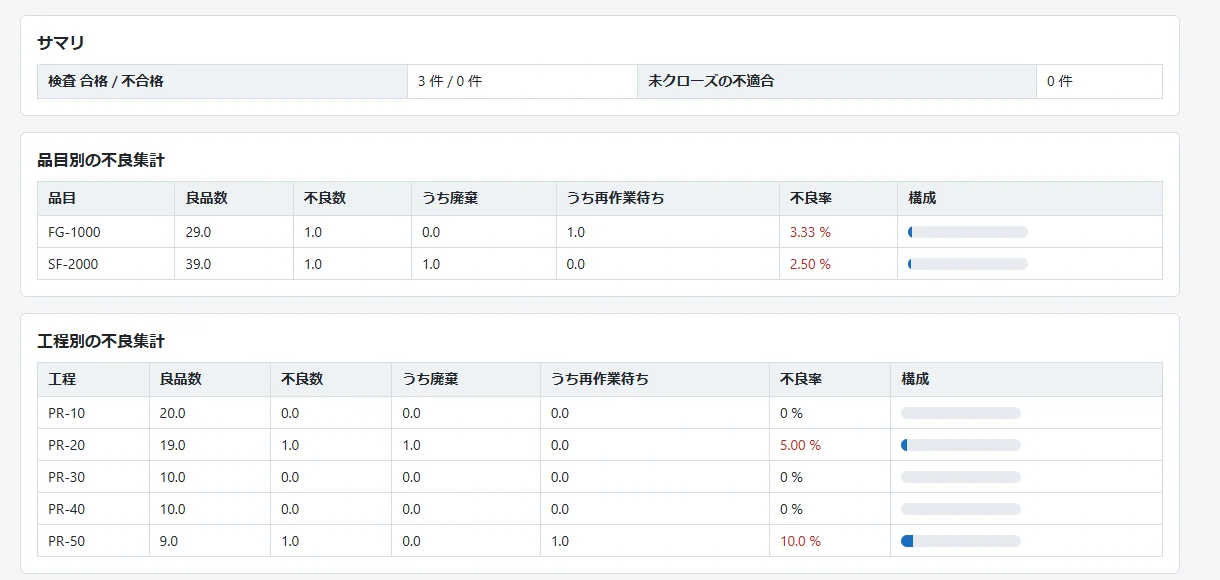Click the PR-30 row composition bar

pos(961,477)
